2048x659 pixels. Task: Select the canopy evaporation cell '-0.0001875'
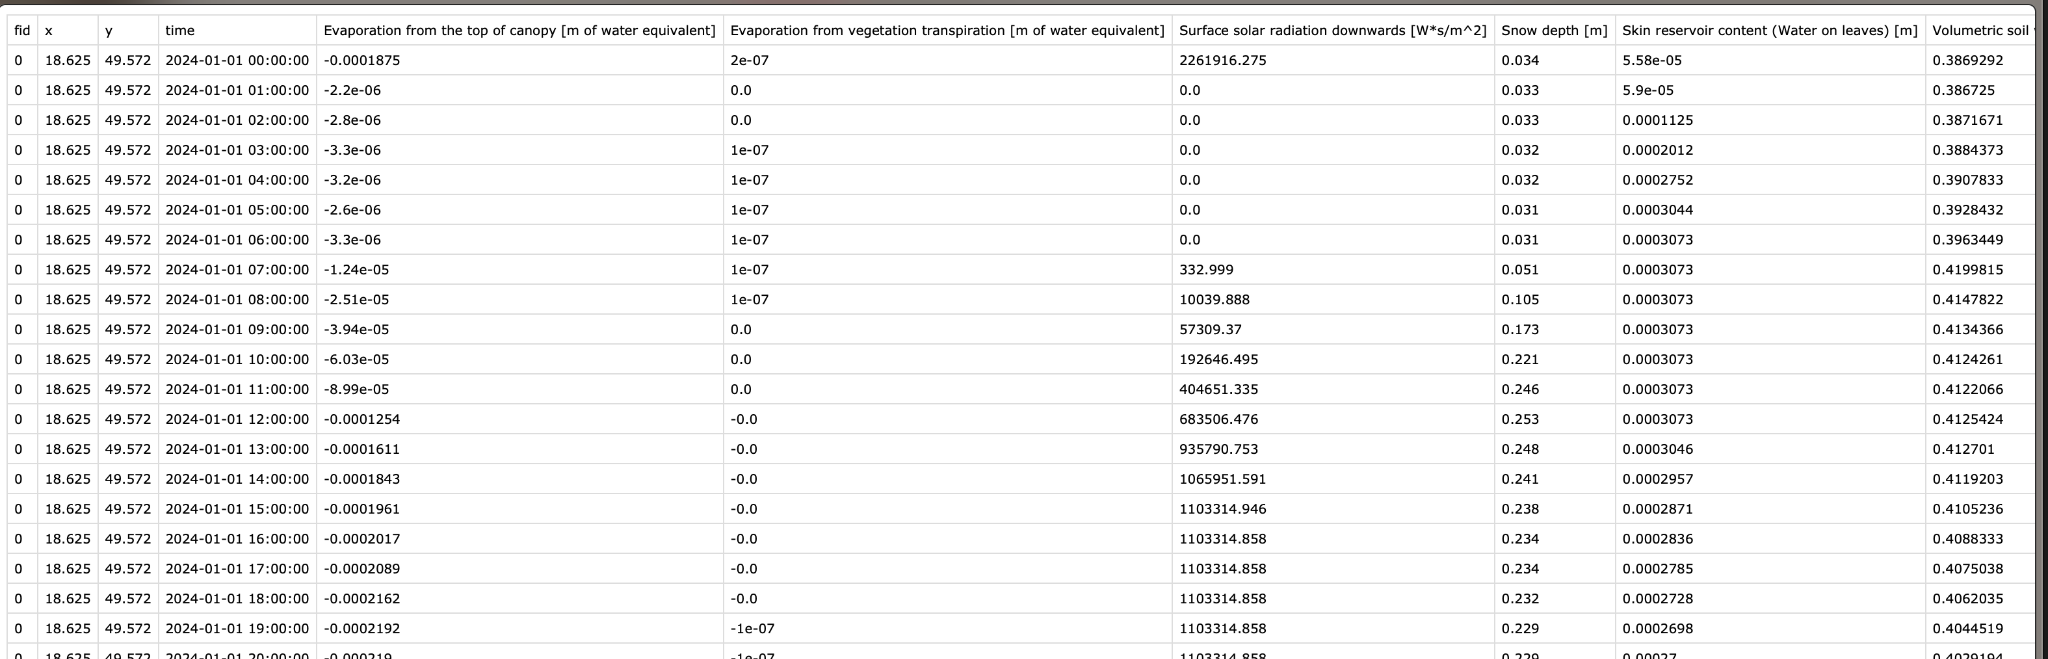361,61
